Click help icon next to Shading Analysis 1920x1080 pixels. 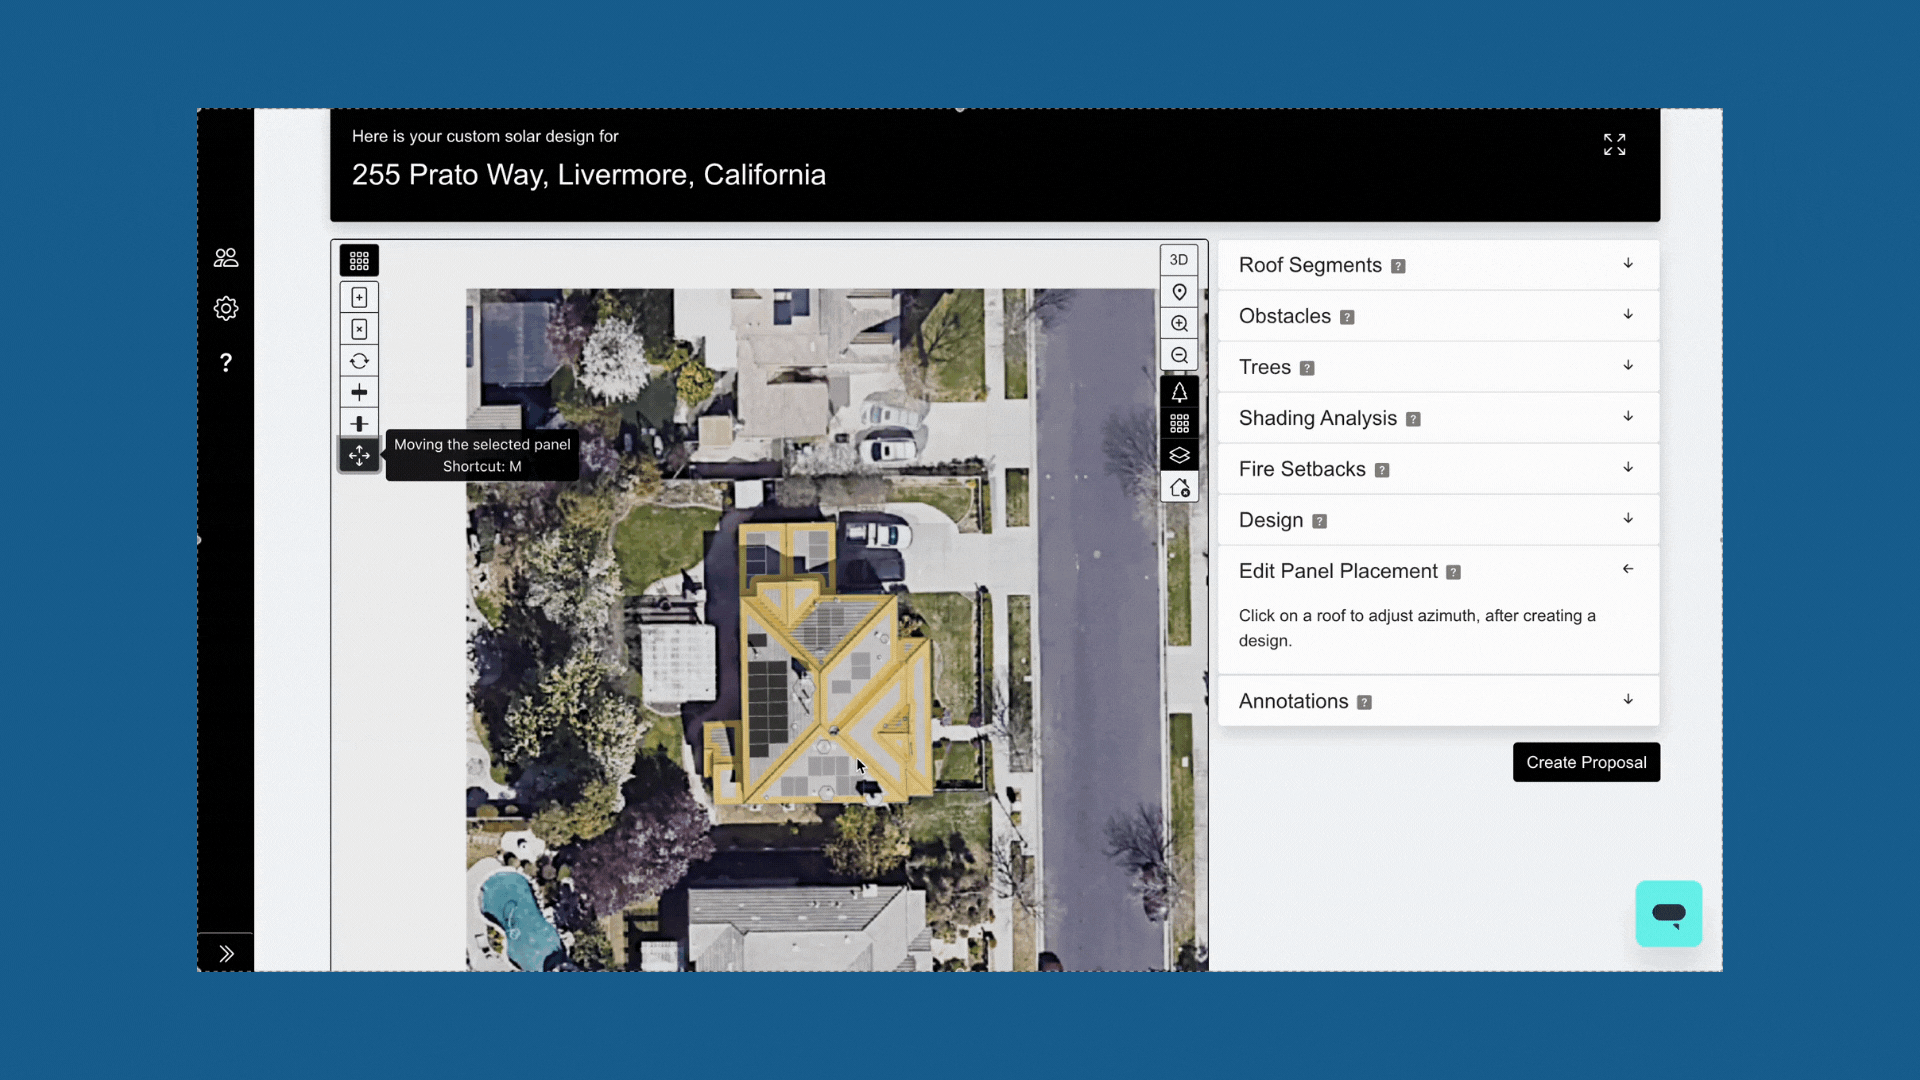pyautogui.click(x=1413, y=420)
